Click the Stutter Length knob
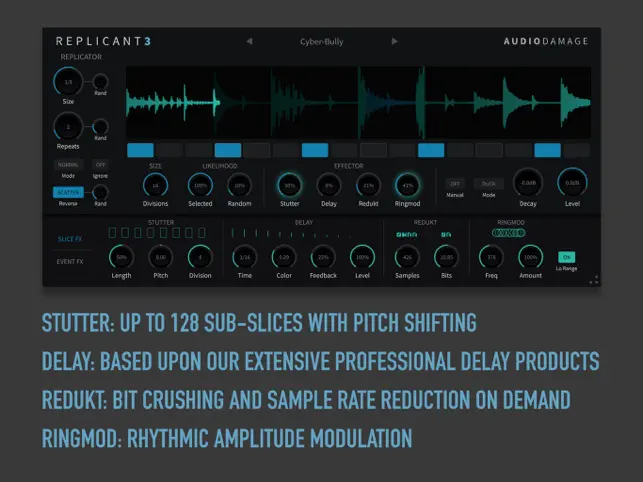Viewport: 643px width, 482px height. pyautogui.click(x=121, y=257)
